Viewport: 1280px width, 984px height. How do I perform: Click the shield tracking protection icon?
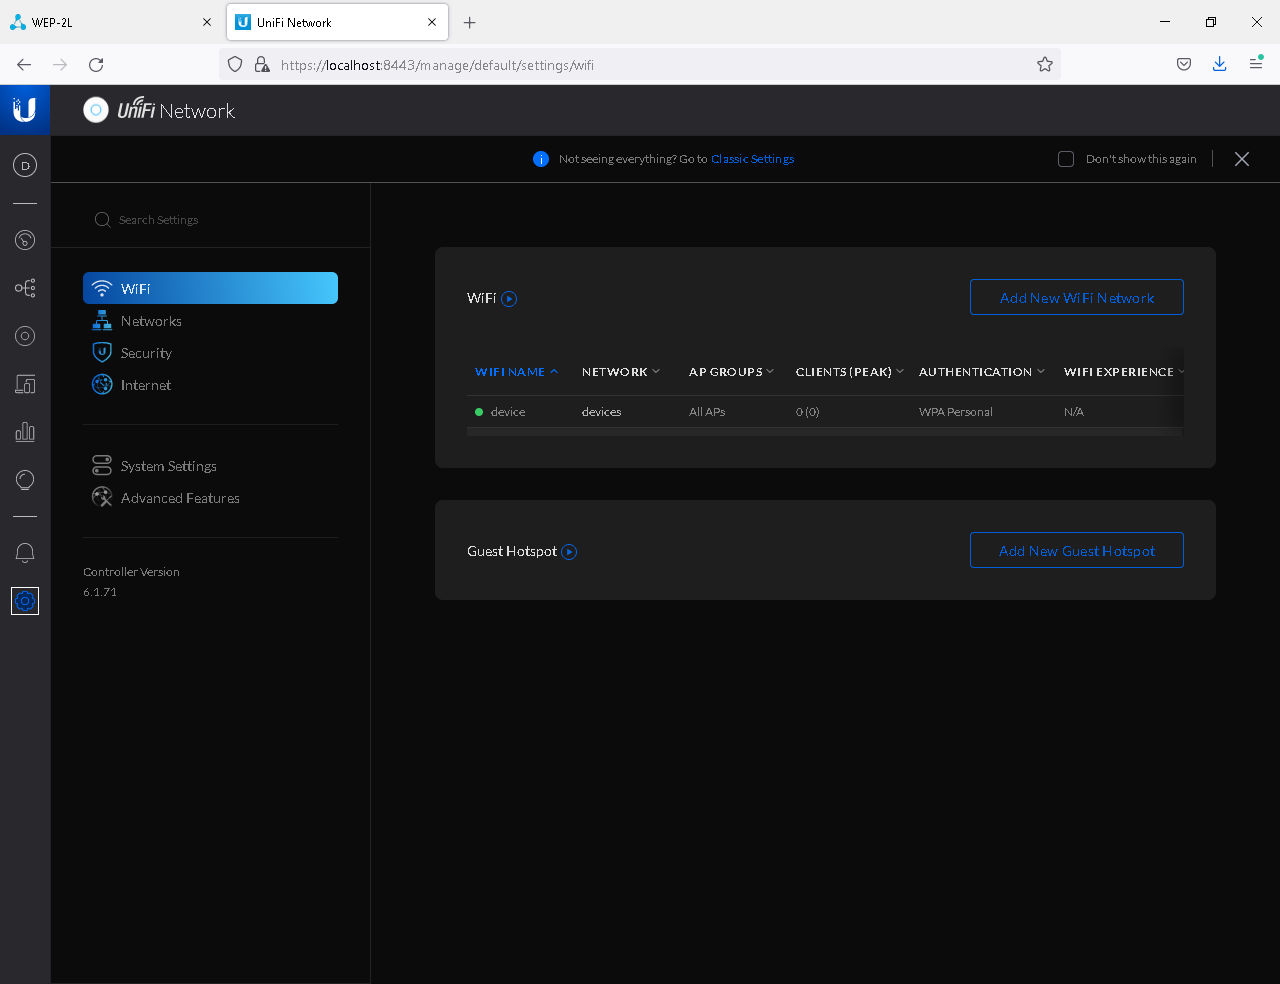pos(235,65)
